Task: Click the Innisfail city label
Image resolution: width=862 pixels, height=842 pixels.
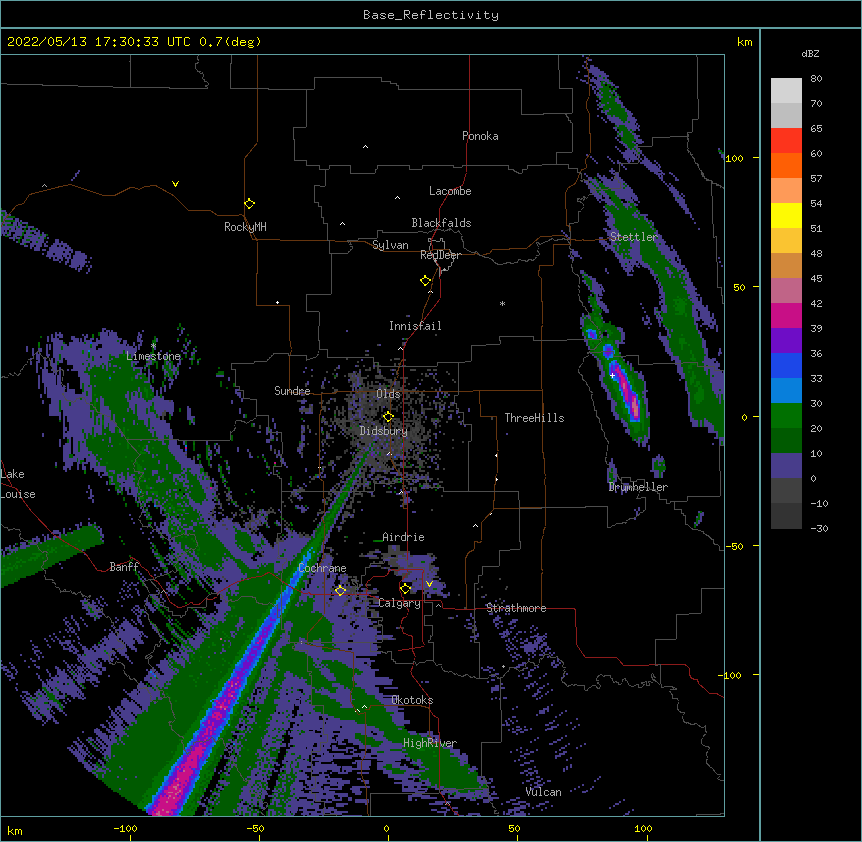Action: pos(415,326)
